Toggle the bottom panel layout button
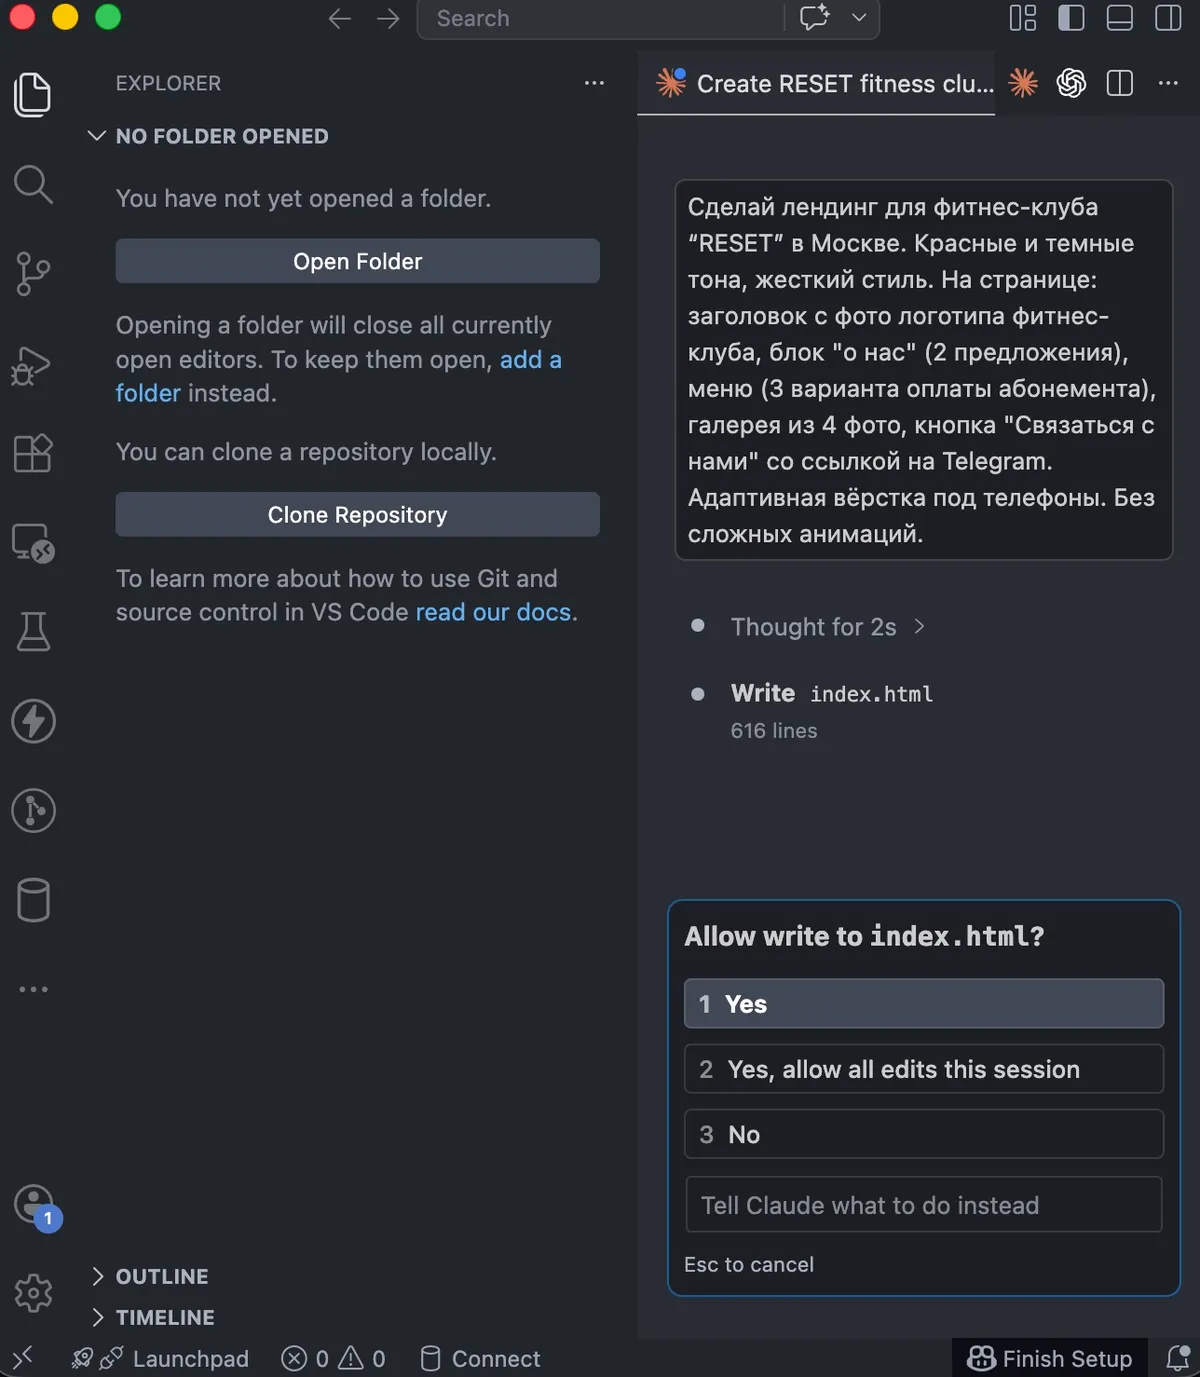 click(1119, 18)
